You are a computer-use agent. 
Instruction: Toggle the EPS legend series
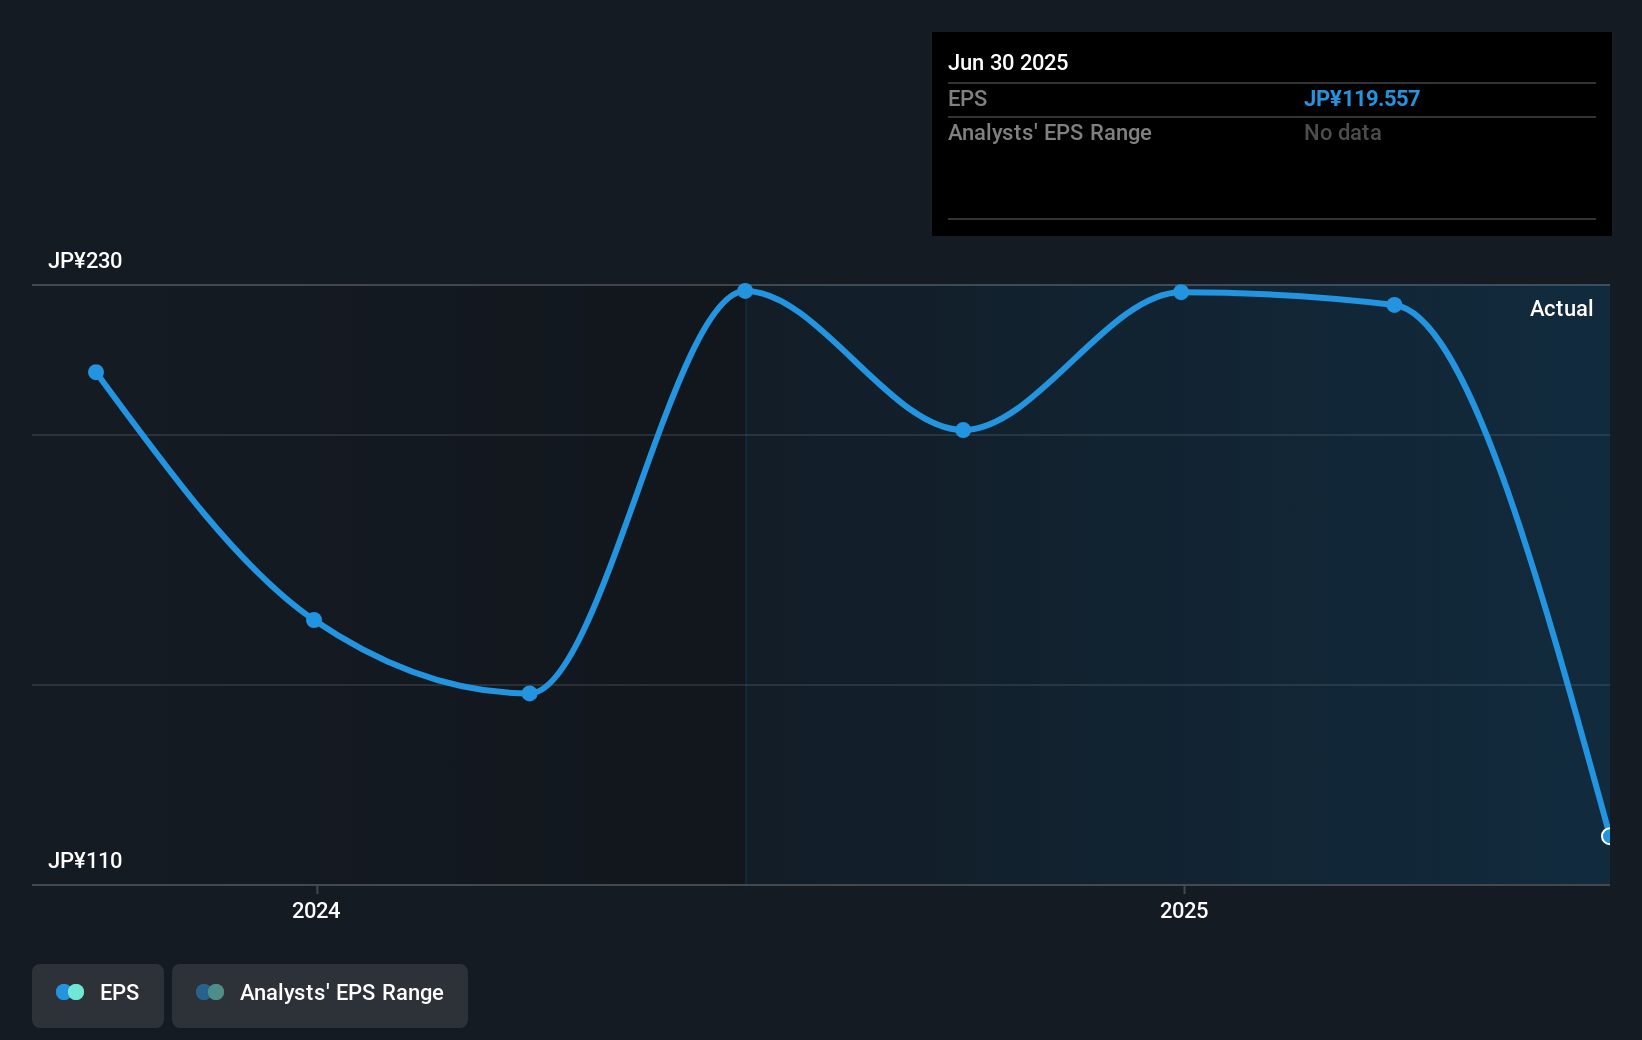[98, 995]
